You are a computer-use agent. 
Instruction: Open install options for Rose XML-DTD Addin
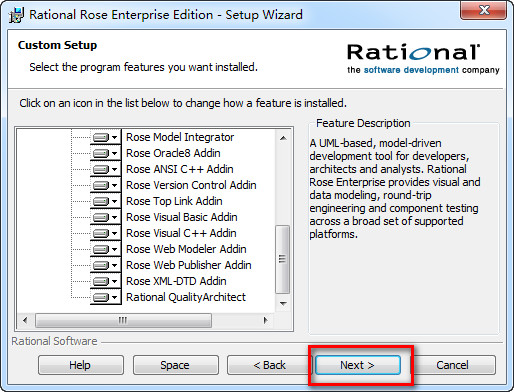pyautogui.click(x=105, y=281)
